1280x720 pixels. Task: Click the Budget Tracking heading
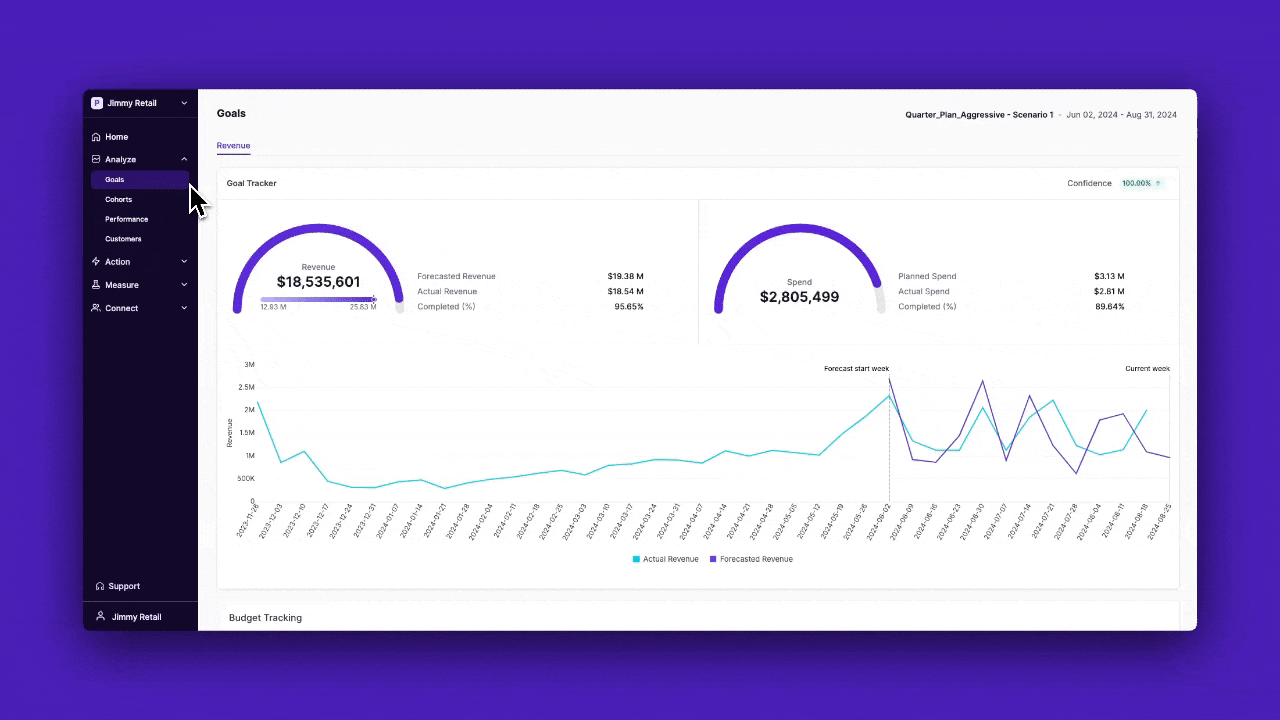coord(265,618)
